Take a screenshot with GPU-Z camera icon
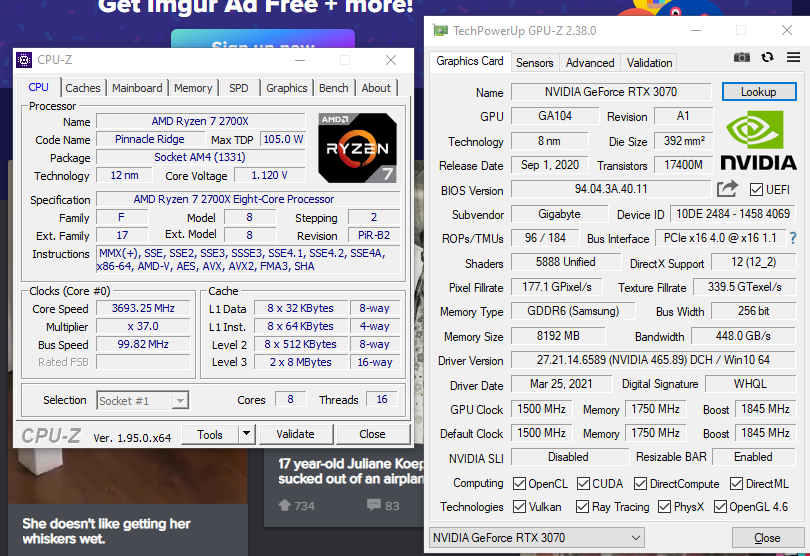 coord(742,57)
